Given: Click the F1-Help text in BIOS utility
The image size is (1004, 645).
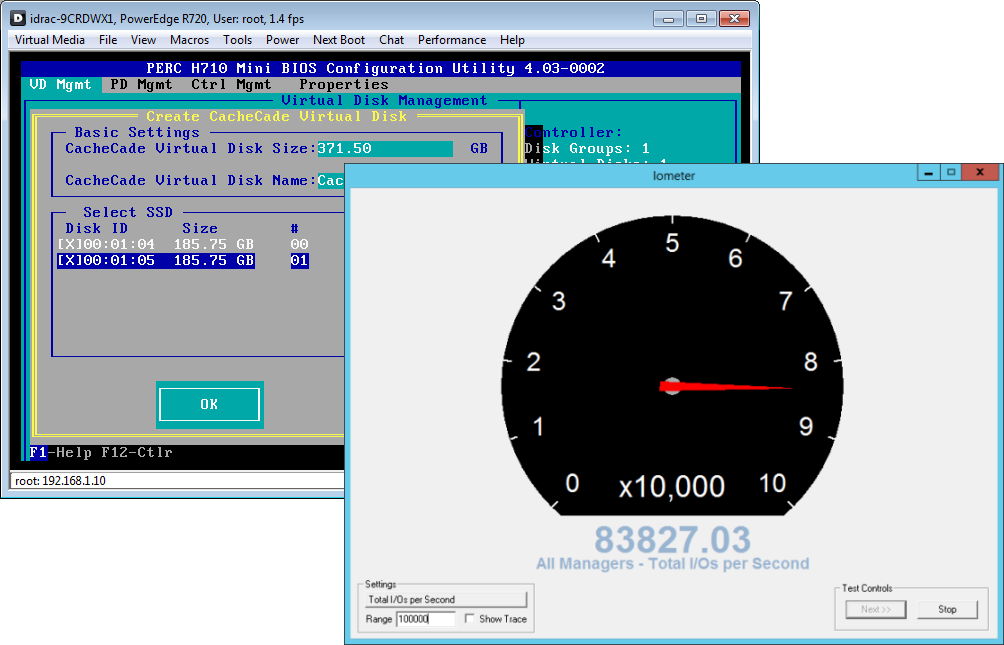Looking at the screenshot, I should 60,453.
